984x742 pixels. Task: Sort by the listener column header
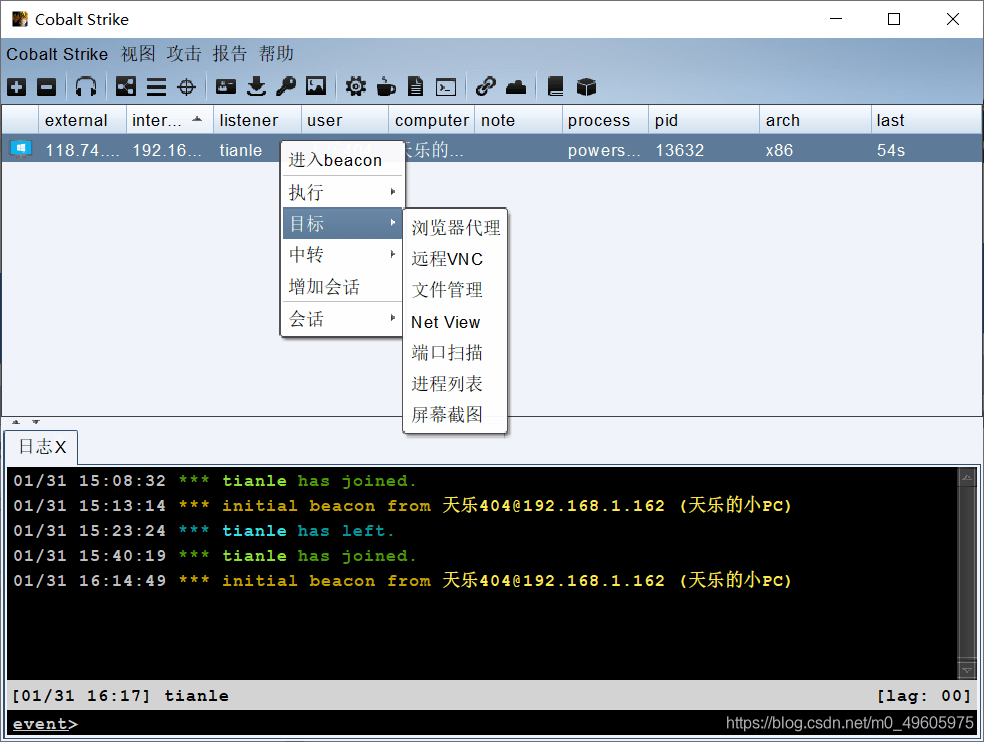pos(257,120)
